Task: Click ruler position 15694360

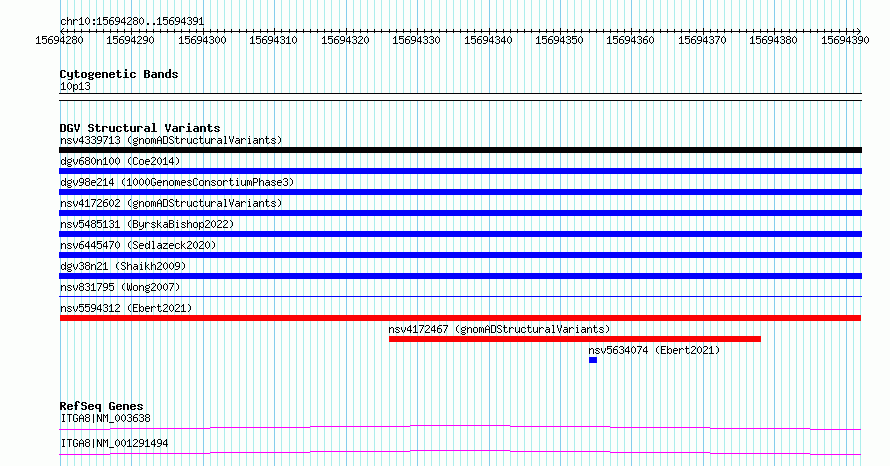Action: tap(630, 40)
